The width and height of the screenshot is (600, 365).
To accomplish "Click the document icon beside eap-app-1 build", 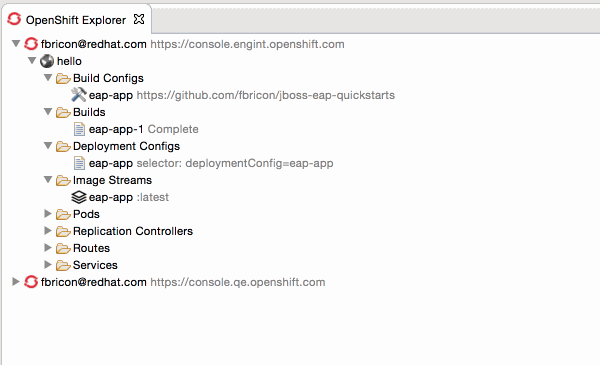I will click(x=79, y=129).
